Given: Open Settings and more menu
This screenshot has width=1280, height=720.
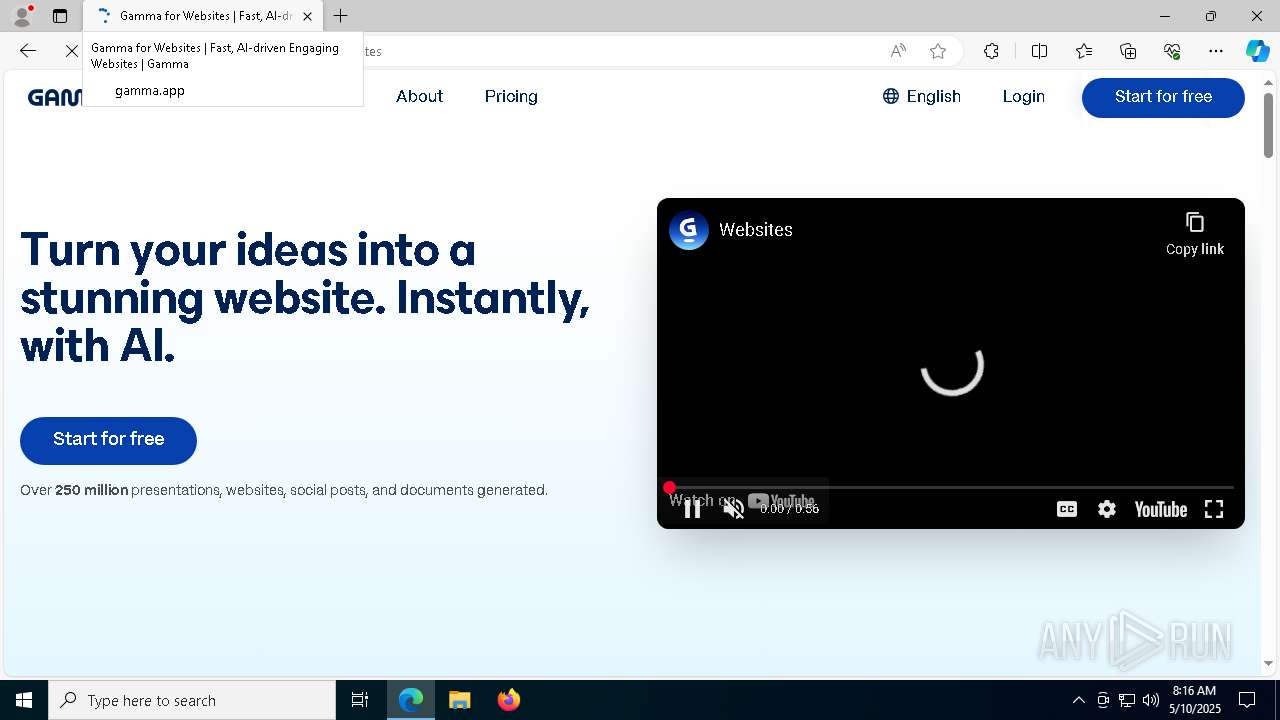Looking at the screenshot, I should coord(1216,51).
